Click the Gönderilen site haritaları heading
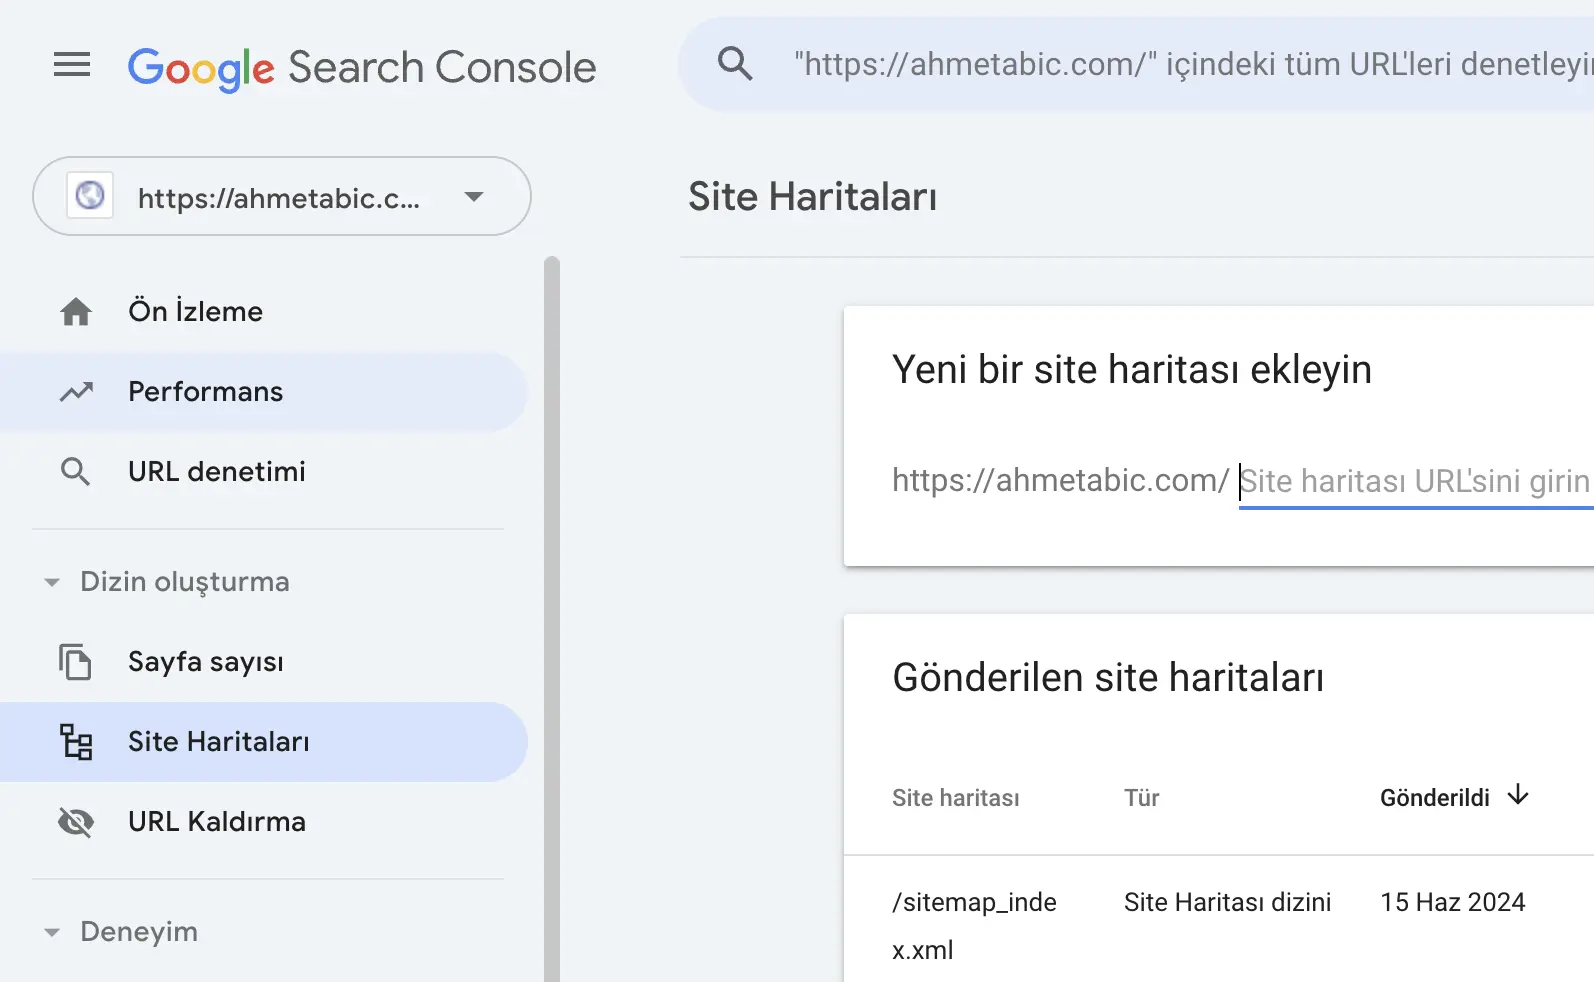This screenshot has width=1594, height=982. click(x=1108, y=678)
